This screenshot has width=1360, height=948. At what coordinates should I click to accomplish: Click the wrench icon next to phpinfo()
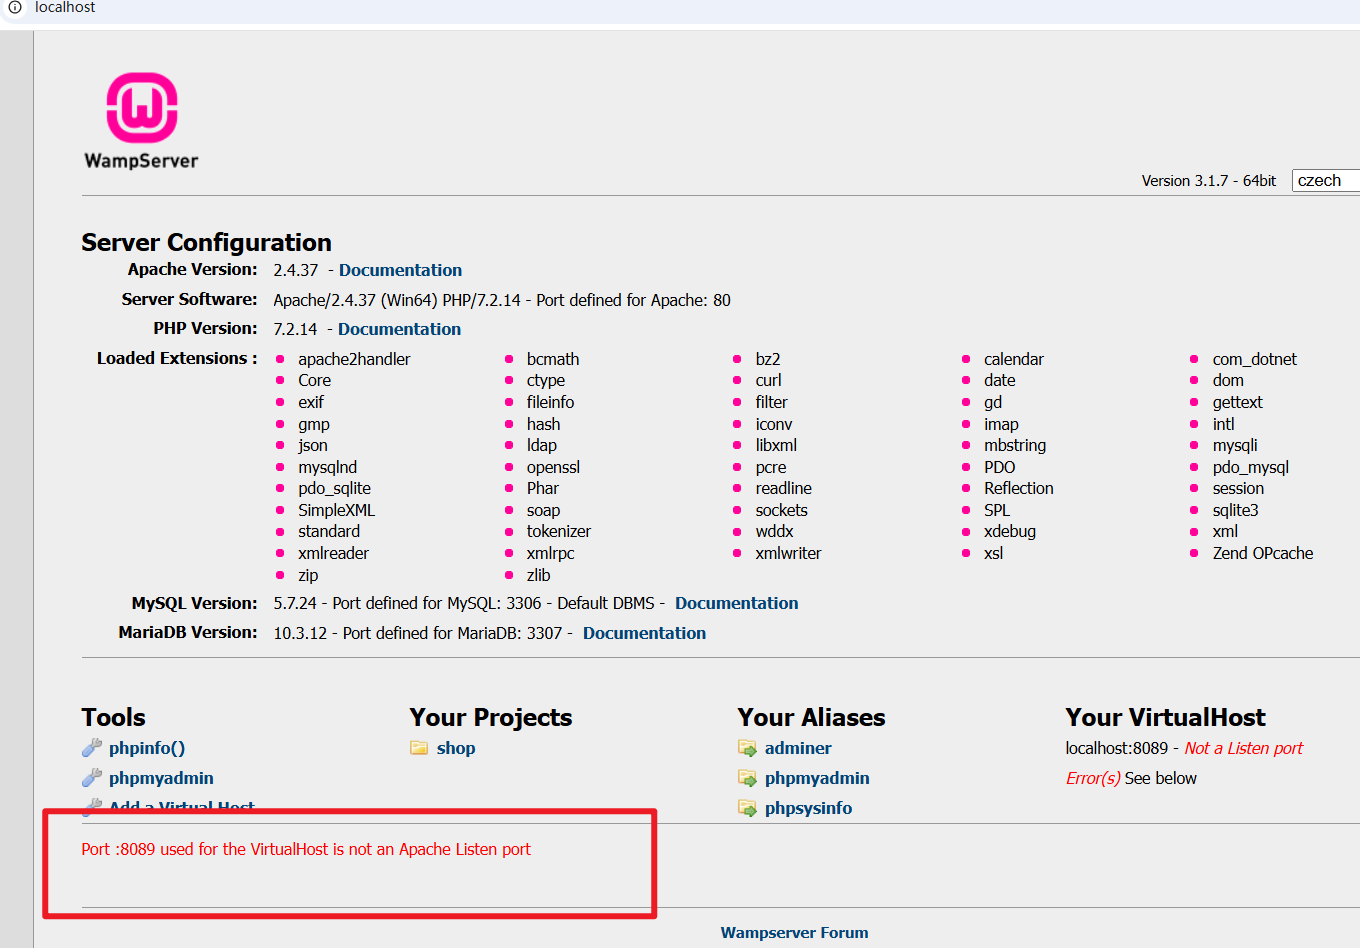click(92, 748)
